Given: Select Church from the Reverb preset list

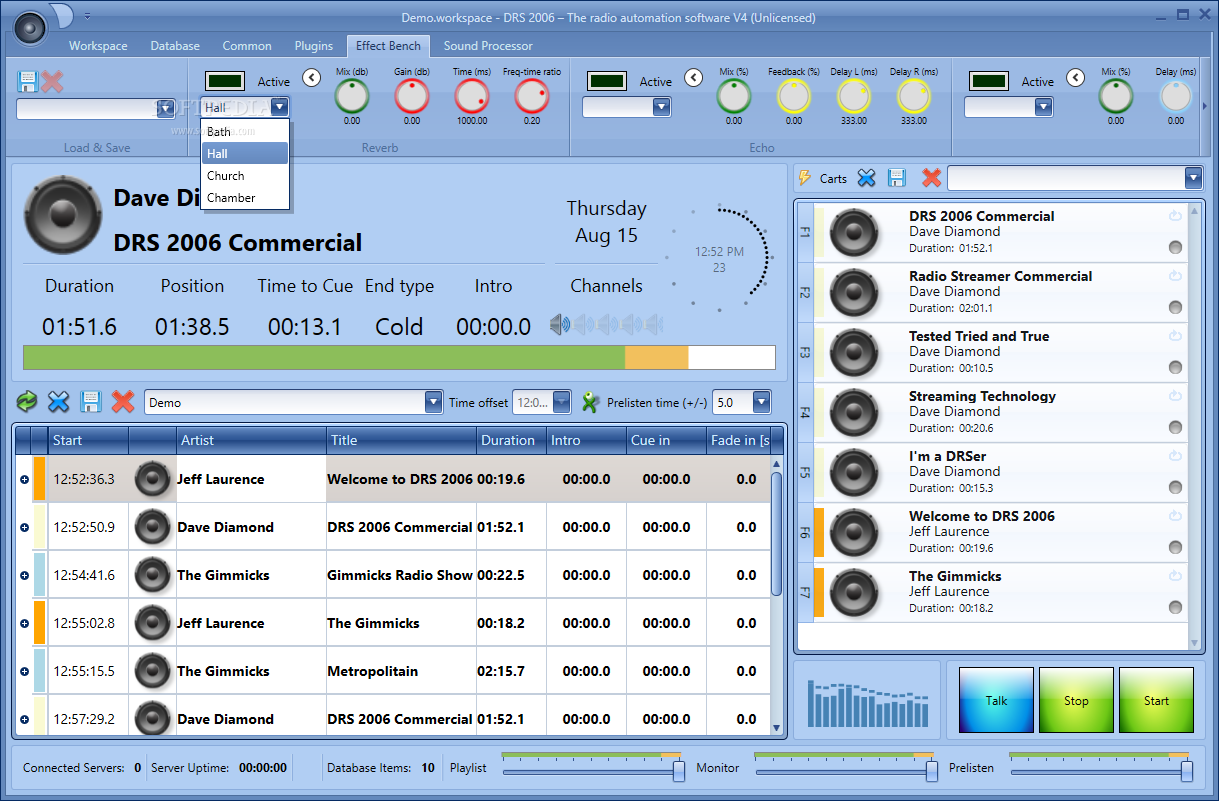Looking at the screenshot, I should pos(245,175).
